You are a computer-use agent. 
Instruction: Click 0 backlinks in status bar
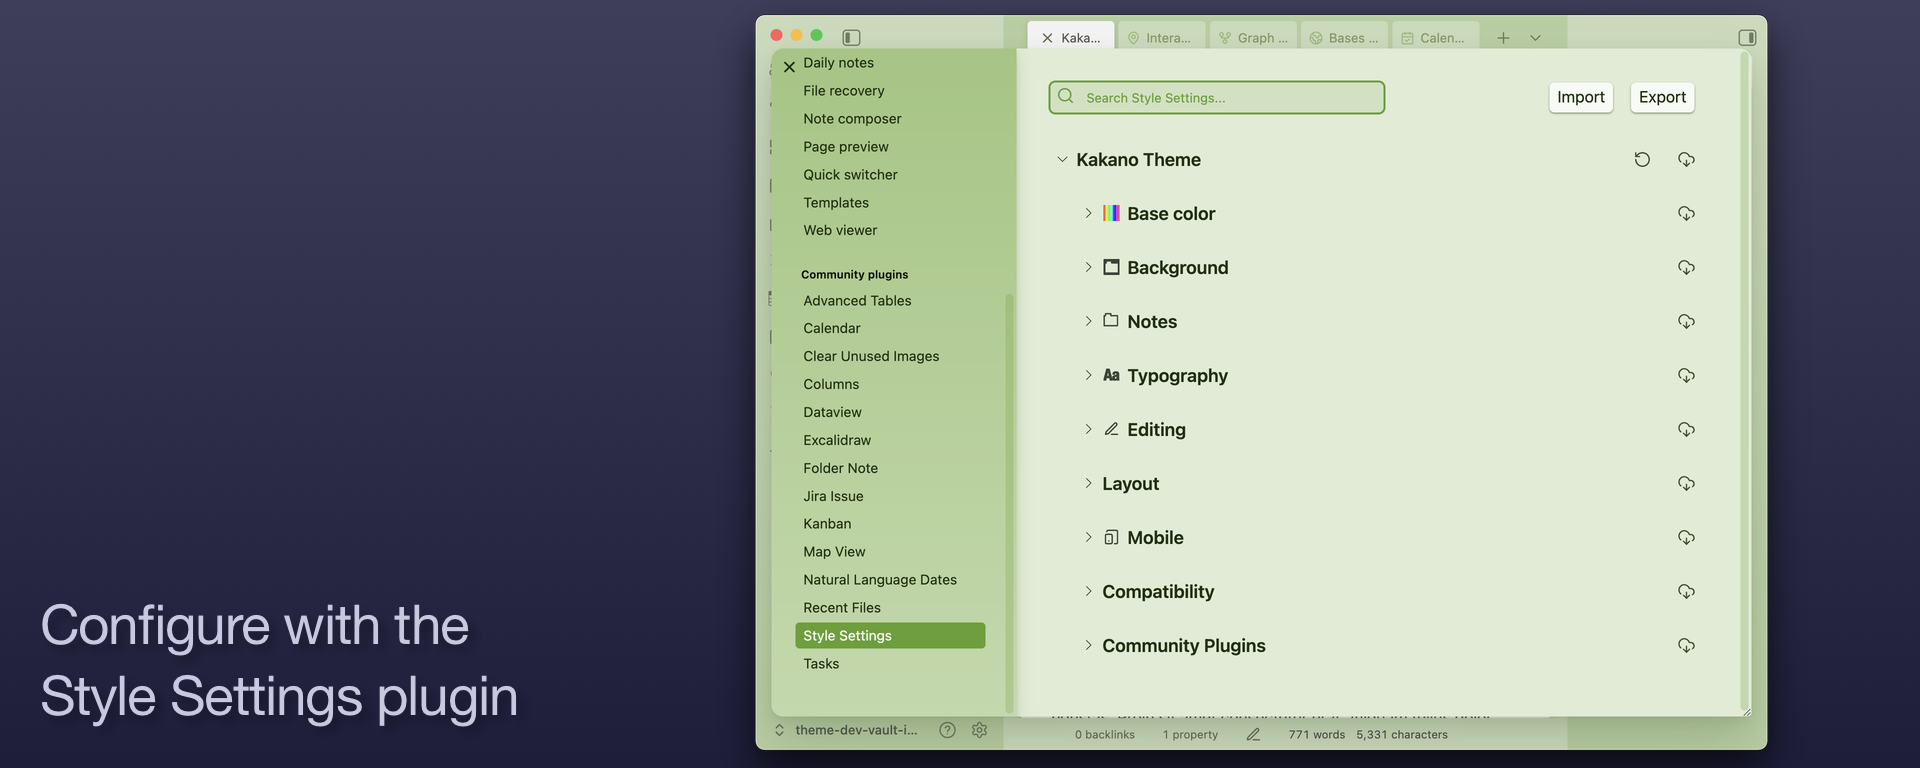[1105, 735]
